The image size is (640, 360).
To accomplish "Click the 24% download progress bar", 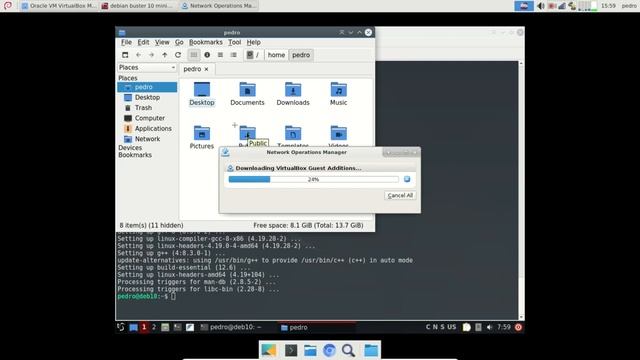I will (x=313, y=179).
